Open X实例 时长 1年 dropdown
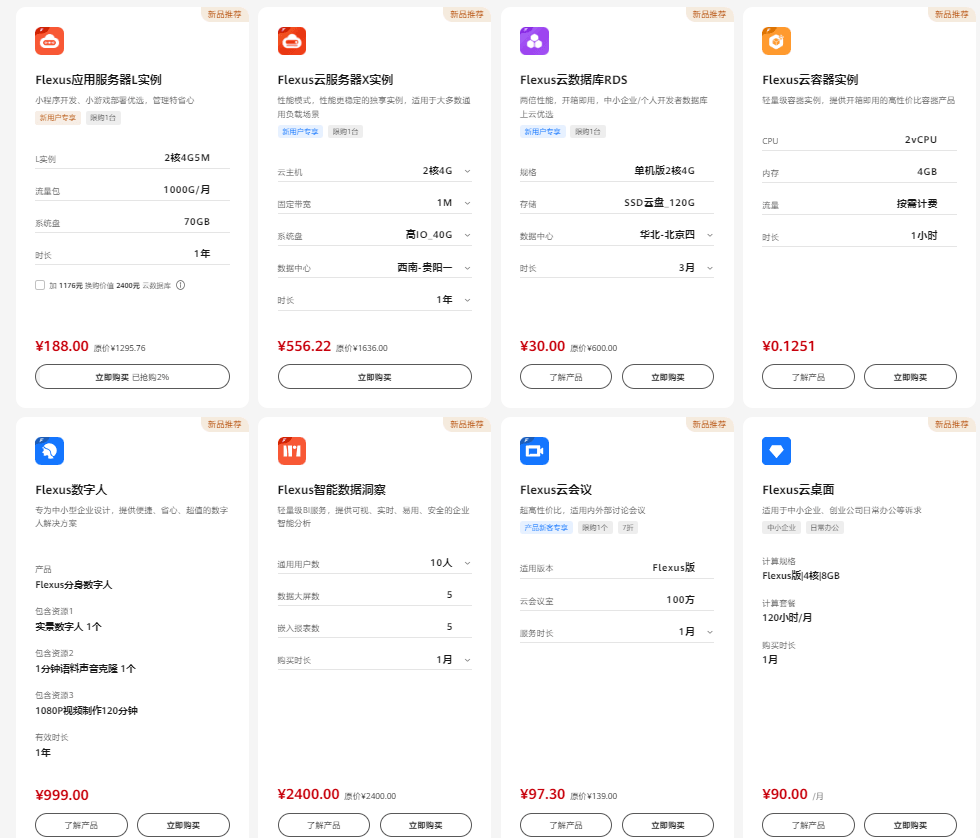 [x=374, y=300]
